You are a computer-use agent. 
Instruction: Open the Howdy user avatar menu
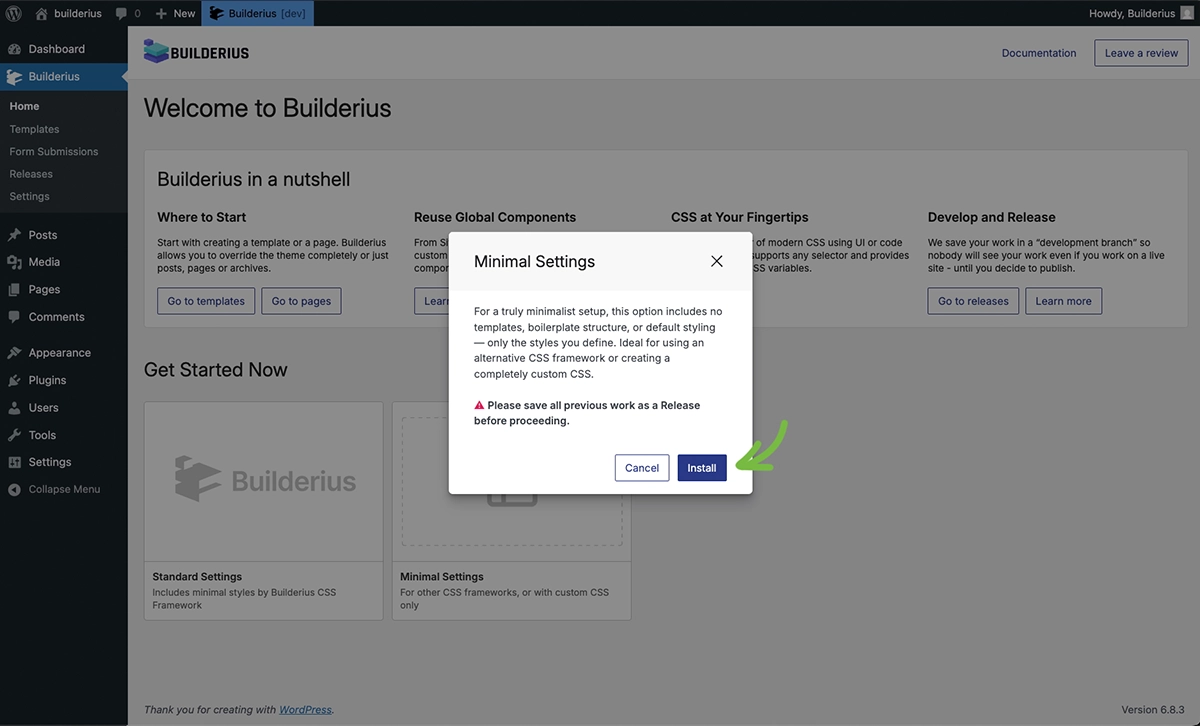(x=1185, y=13)
